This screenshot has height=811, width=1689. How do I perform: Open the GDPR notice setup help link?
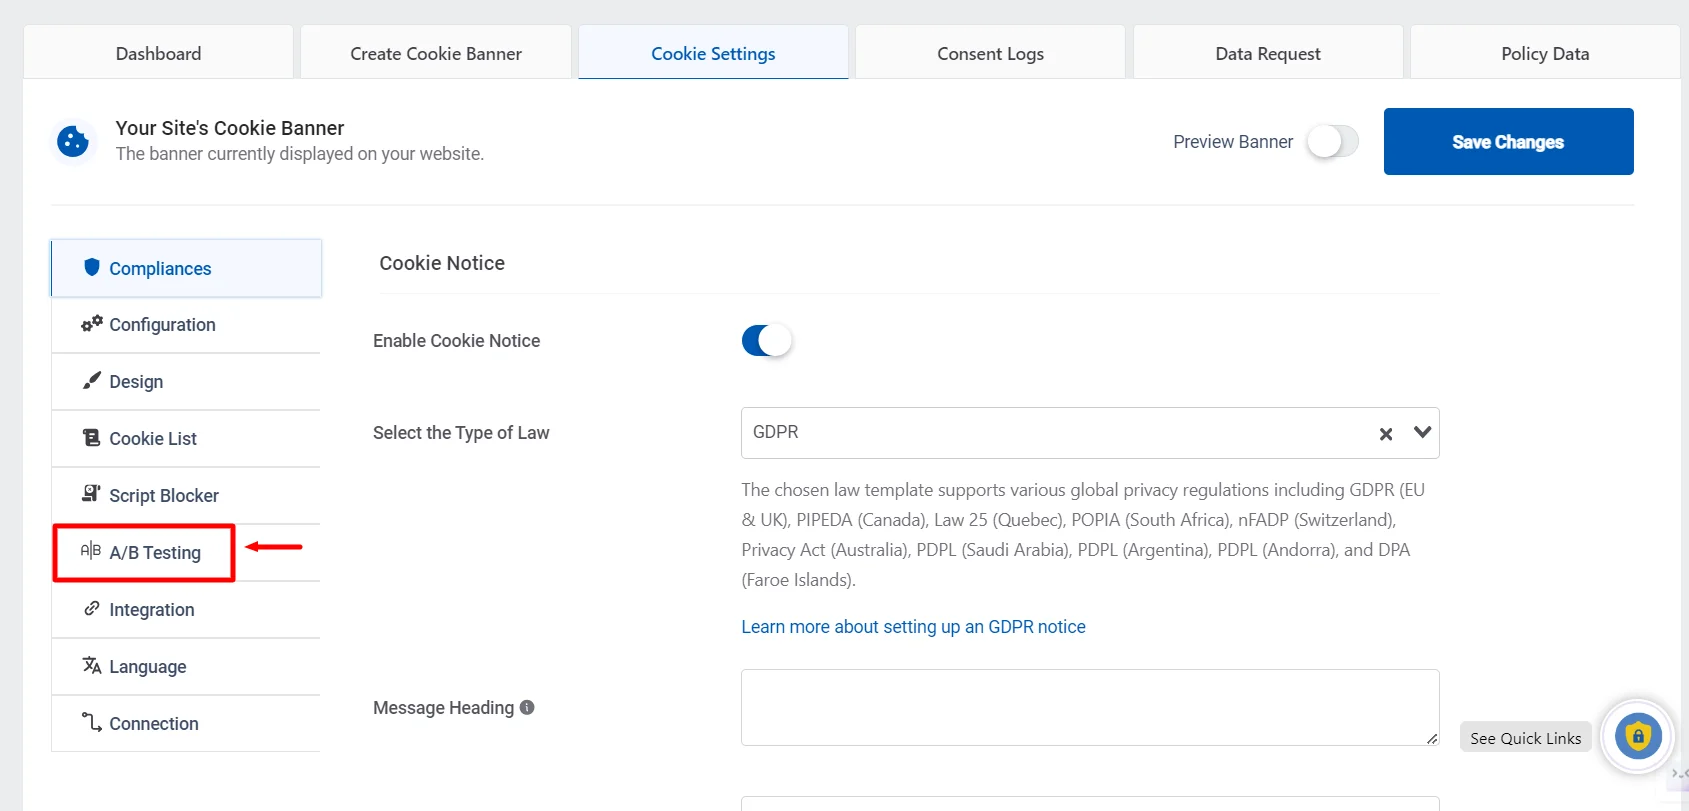[x=913, y=627]
